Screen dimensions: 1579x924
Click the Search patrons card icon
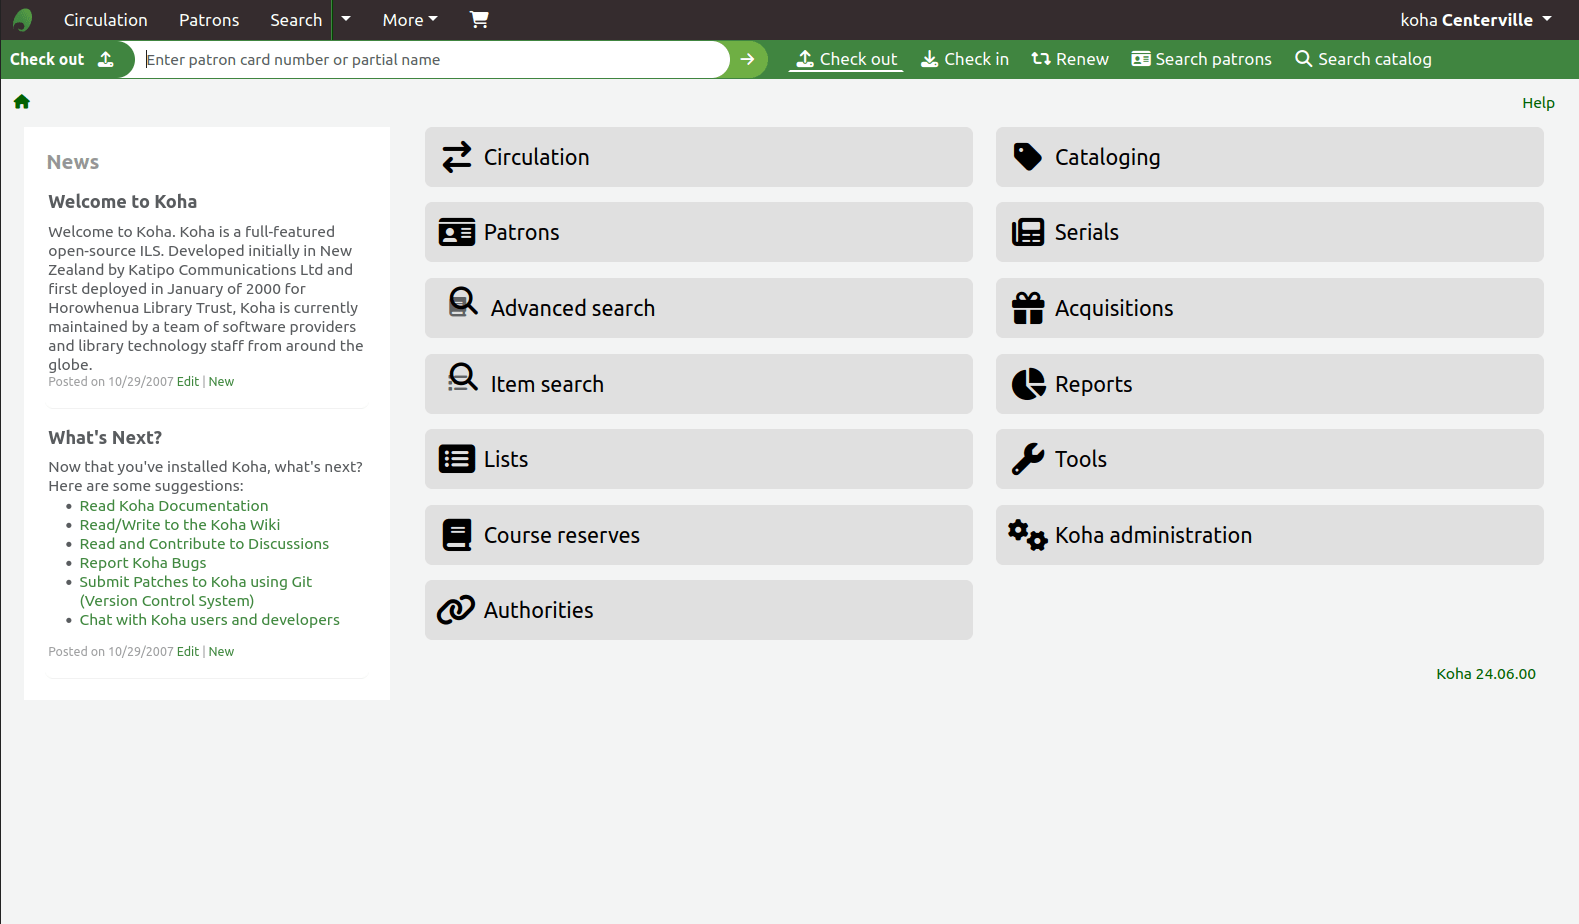1141,59
